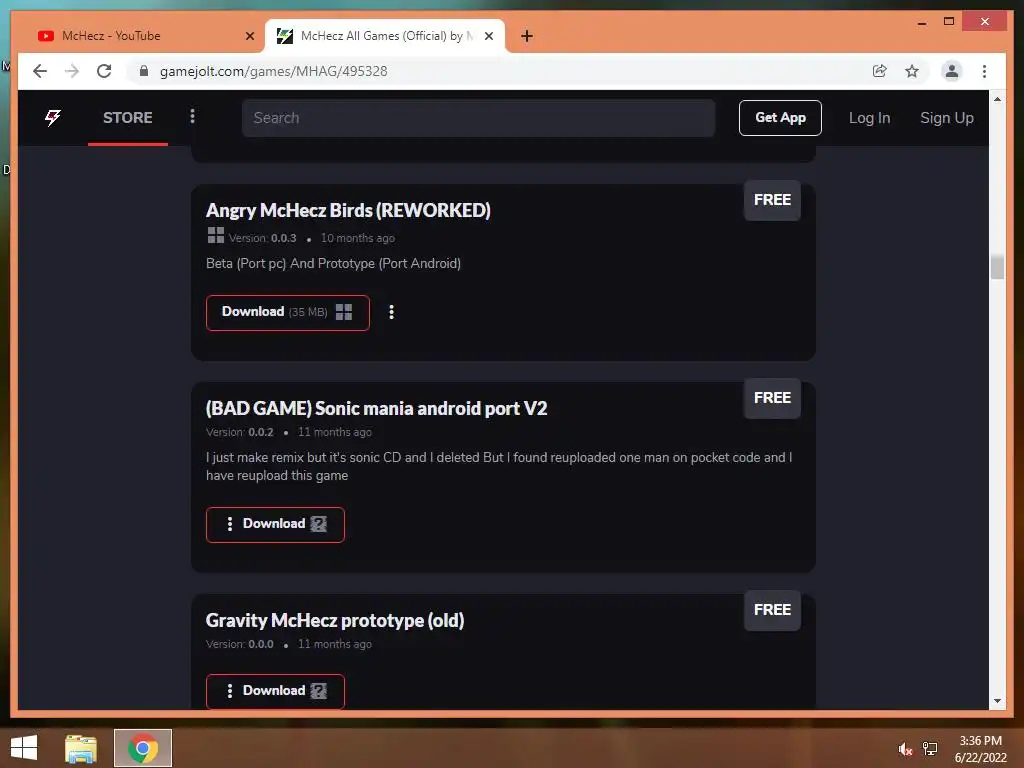Download Sonic mania android port V2
1024x768 pixels.
(275, 524)
